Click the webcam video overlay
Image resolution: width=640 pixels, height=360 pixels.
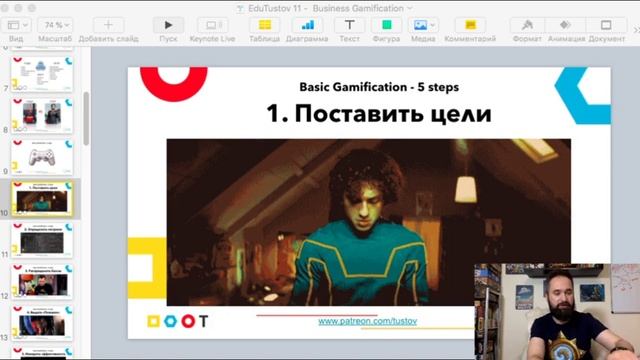click(x=557, y=311)
